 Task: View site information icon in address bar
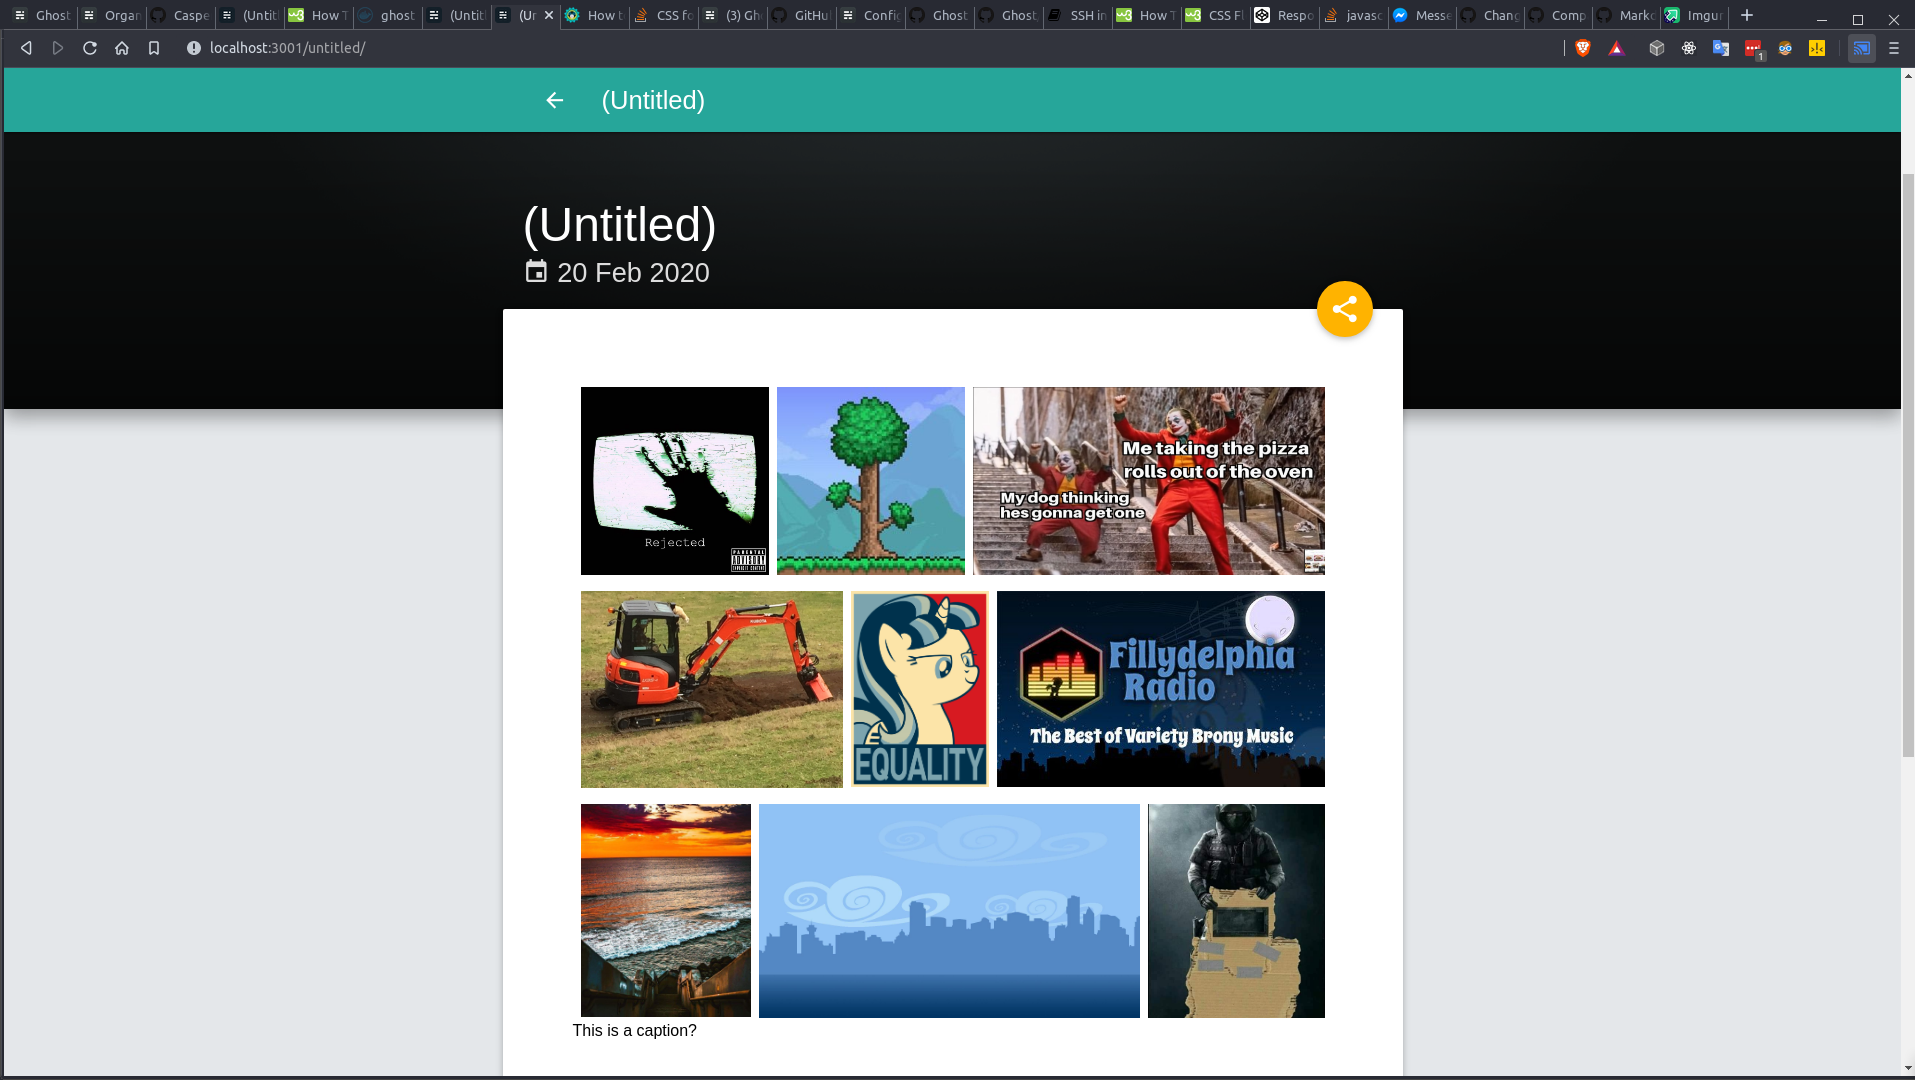point(194,48)
